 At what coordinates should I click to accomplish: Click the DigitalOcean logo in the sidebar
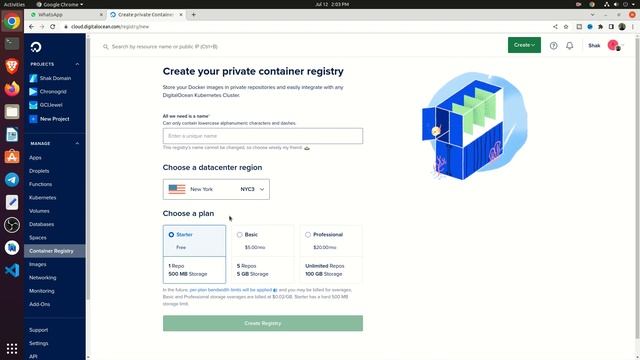point(36,47)
